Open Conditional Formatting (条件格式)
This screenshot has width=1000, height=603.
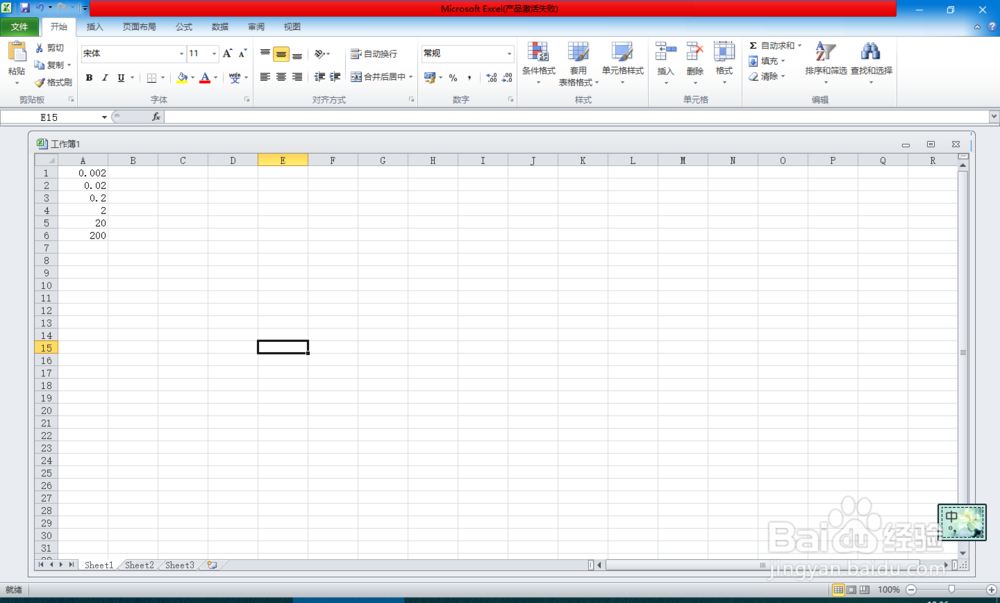pos(538,62)
